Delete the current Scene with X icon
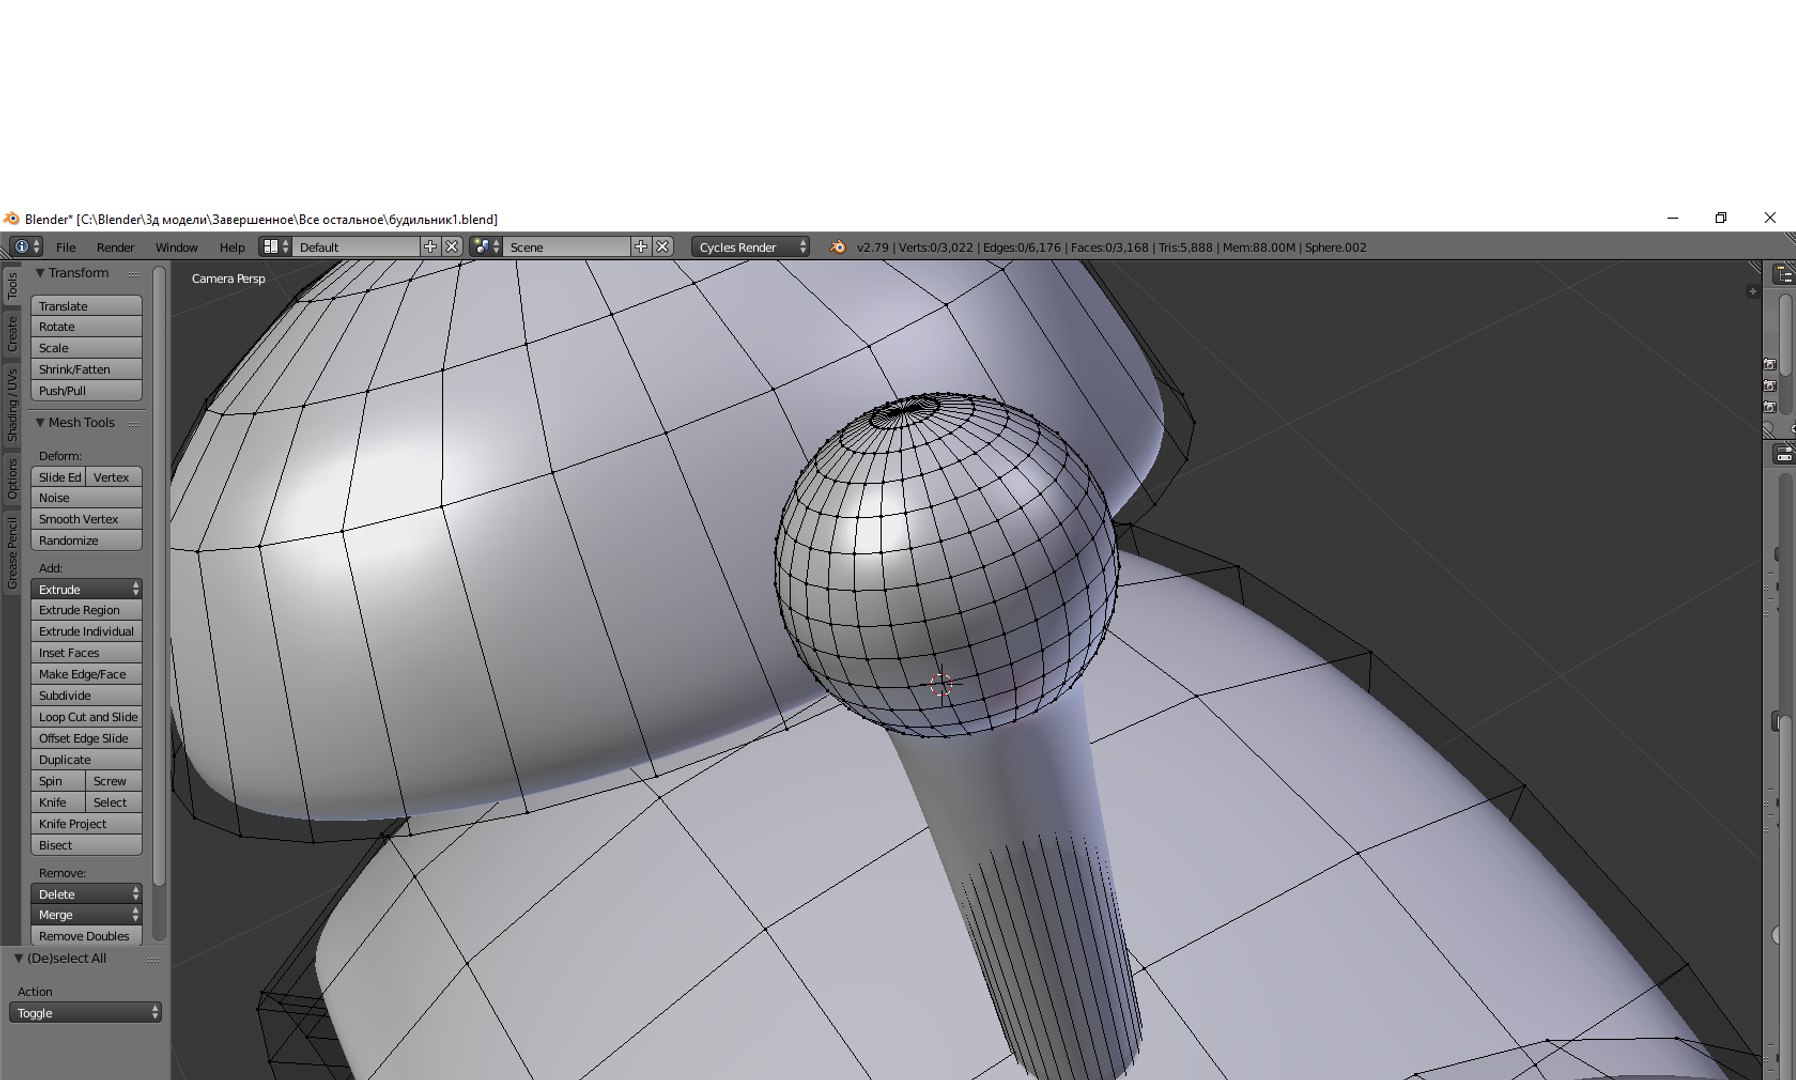The width and height of the screenshot is (1796, 1080). coord(663,246)
